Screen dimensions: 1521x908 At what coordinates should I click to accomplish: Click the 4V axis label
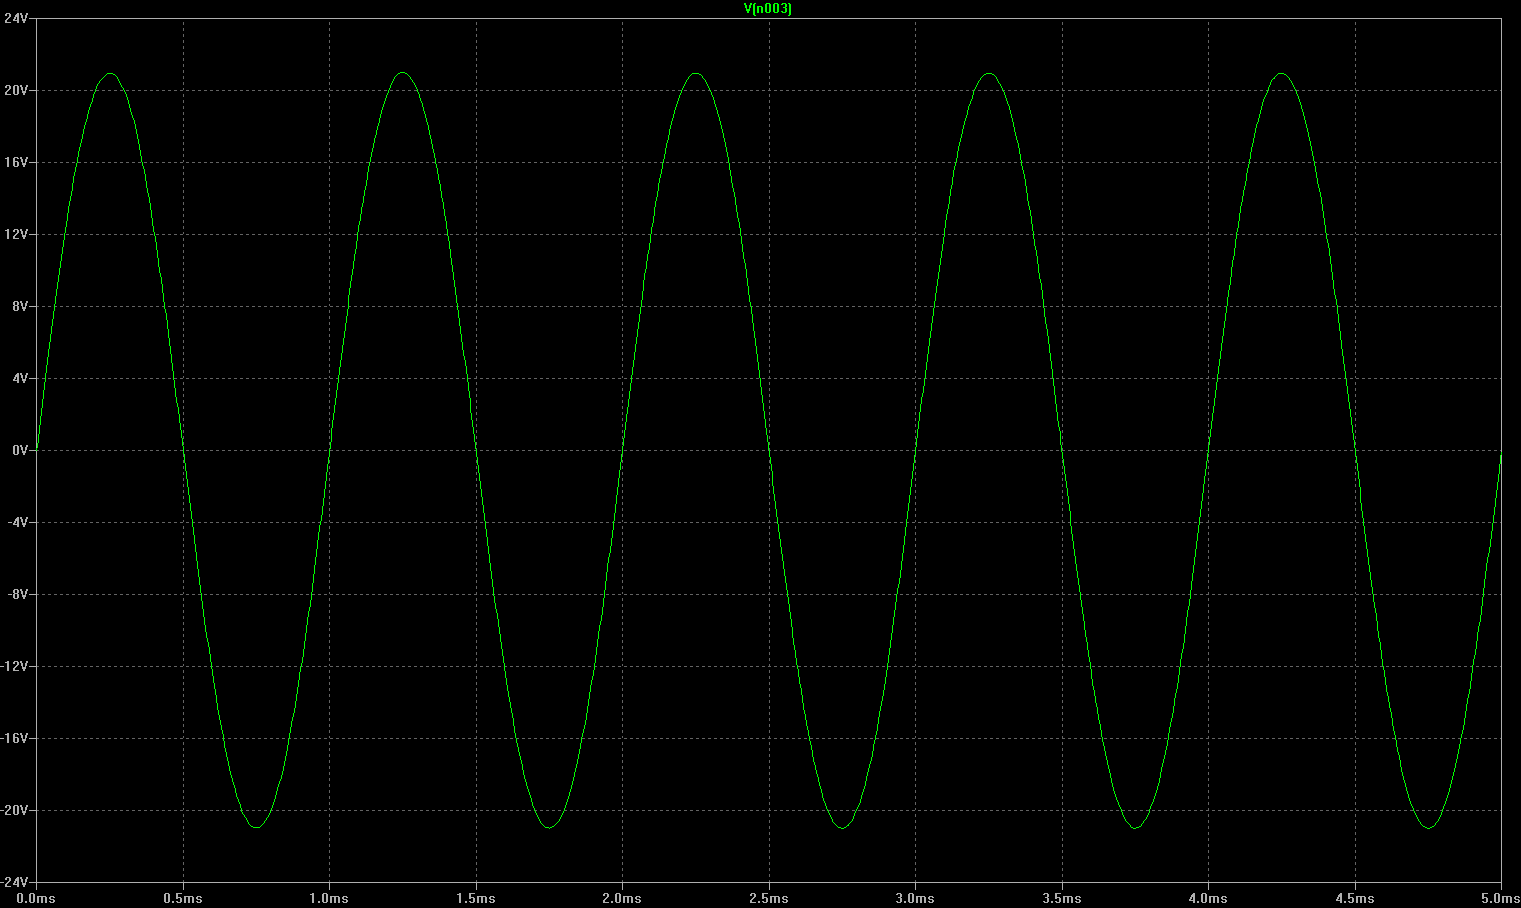(20, 378)
